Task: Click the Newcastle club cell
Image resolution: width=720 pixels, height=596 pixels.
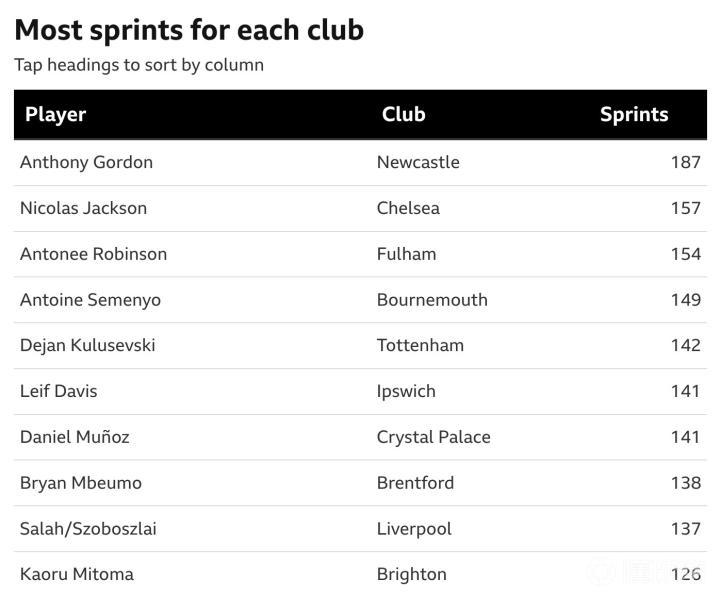Action: click(418, 162)
